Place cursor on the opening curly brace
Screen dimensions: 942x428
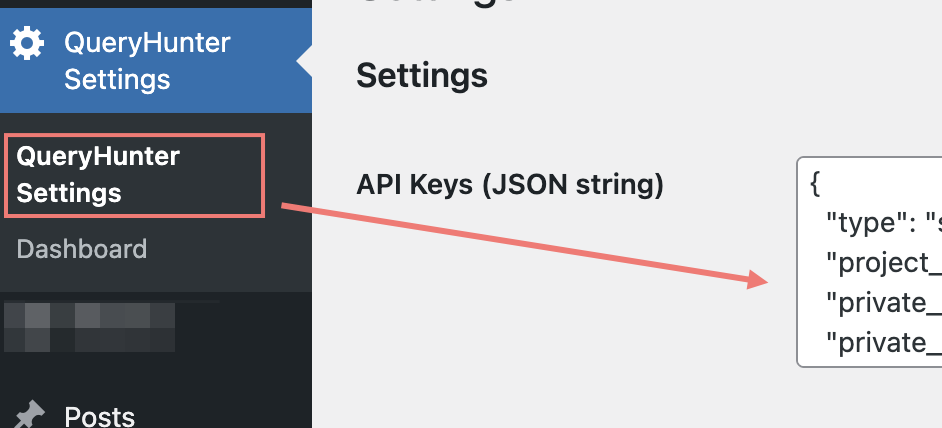[815, 185]
